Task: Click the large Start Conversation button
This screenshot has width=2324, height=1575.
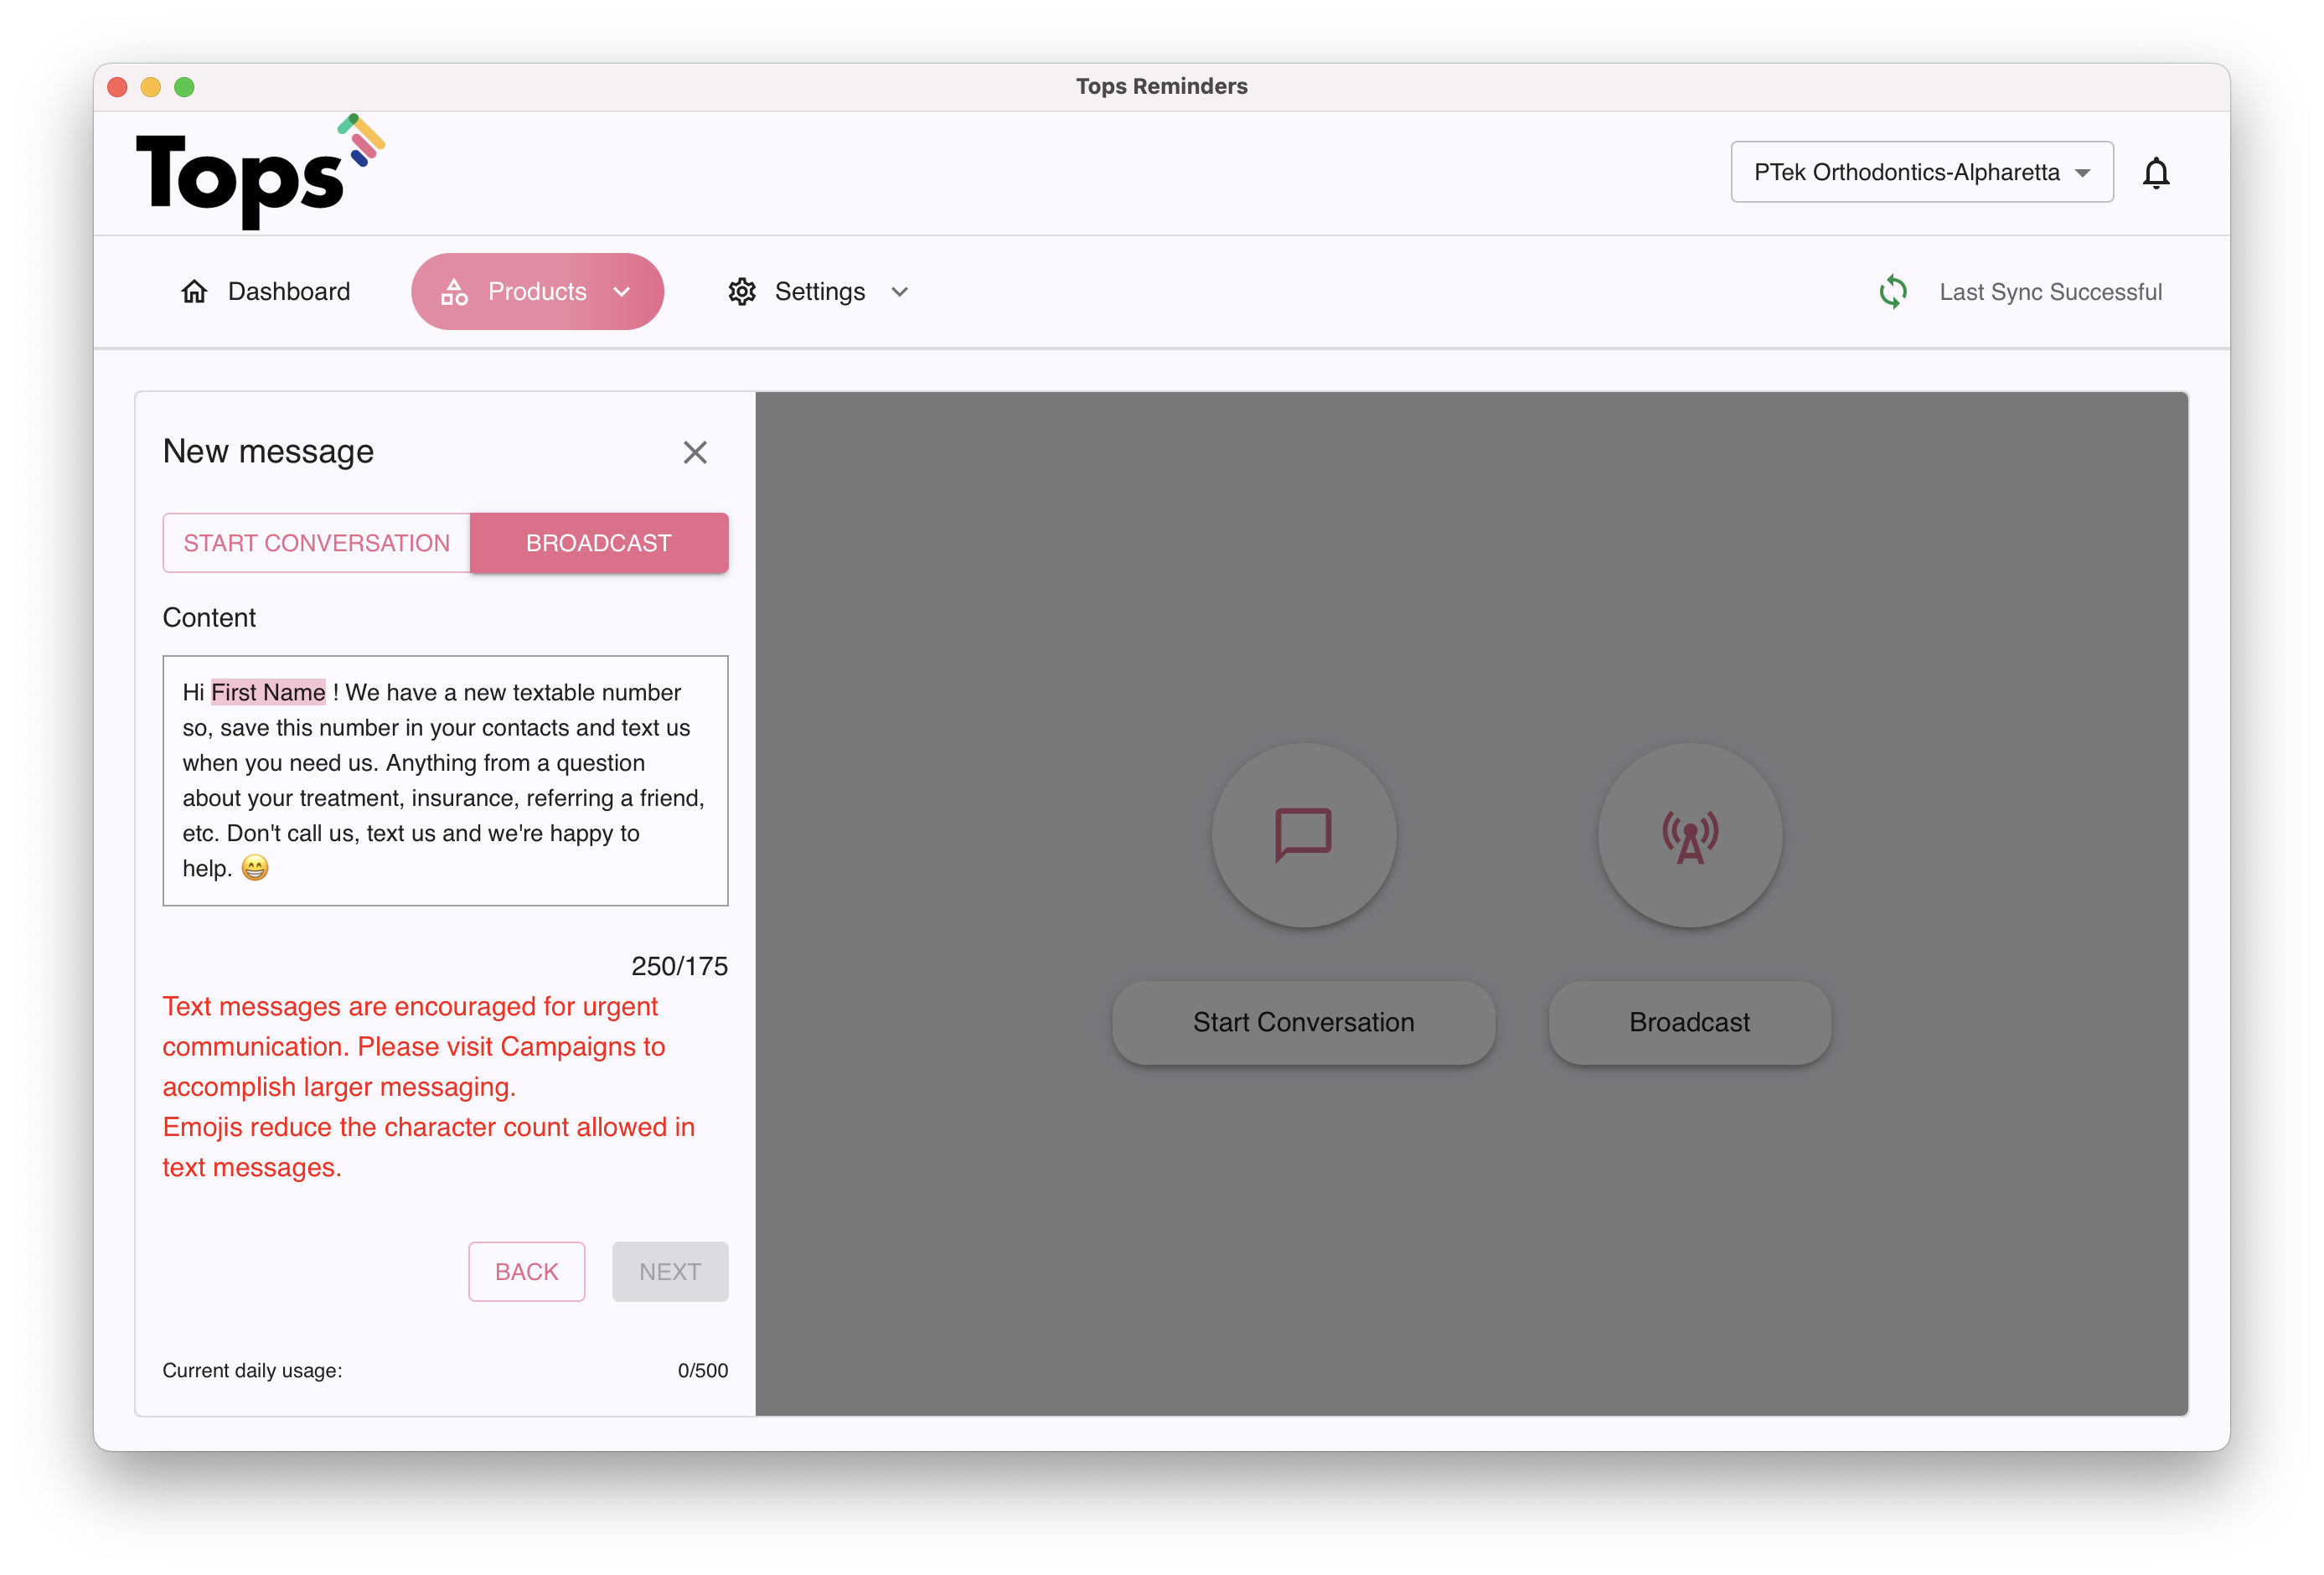Action: [1302, 1022]
